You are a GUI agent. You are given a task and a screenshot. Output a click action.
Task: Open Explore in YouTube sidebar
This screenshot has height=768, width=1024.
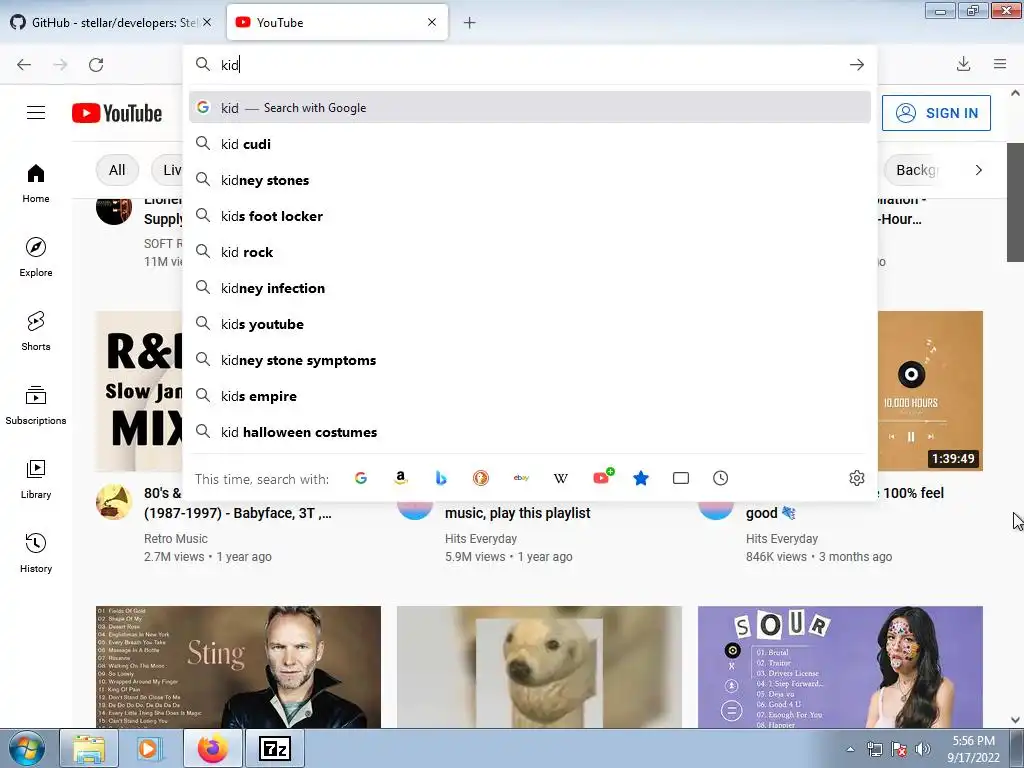36,257
